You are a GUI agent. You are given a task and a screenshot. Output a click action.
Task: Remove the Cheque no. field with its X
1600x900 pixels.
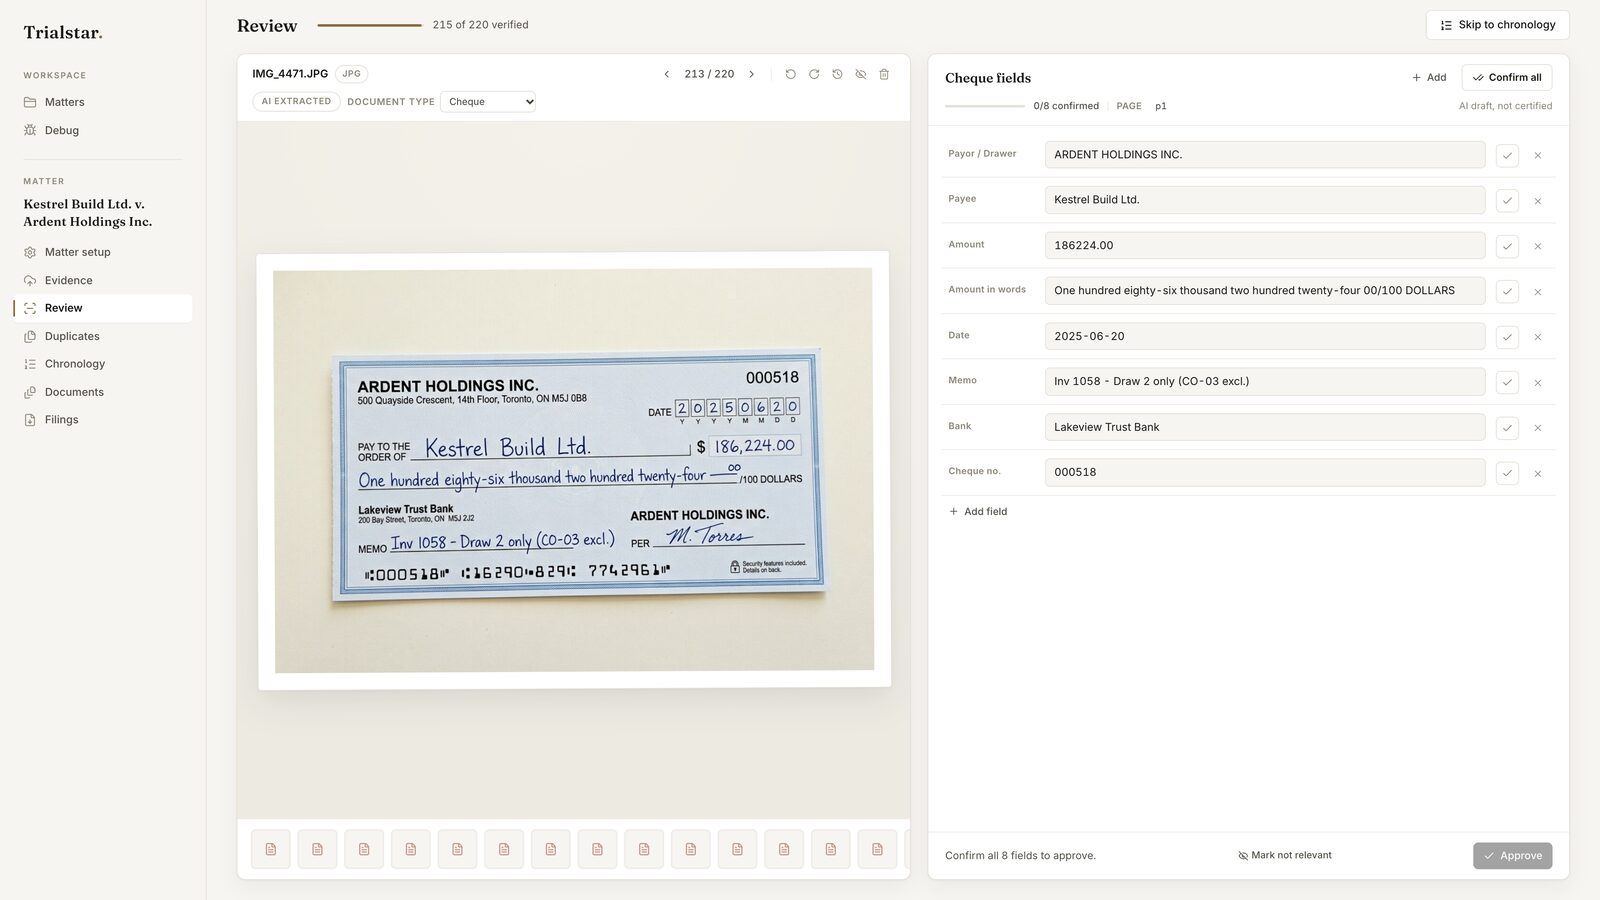1538,473
